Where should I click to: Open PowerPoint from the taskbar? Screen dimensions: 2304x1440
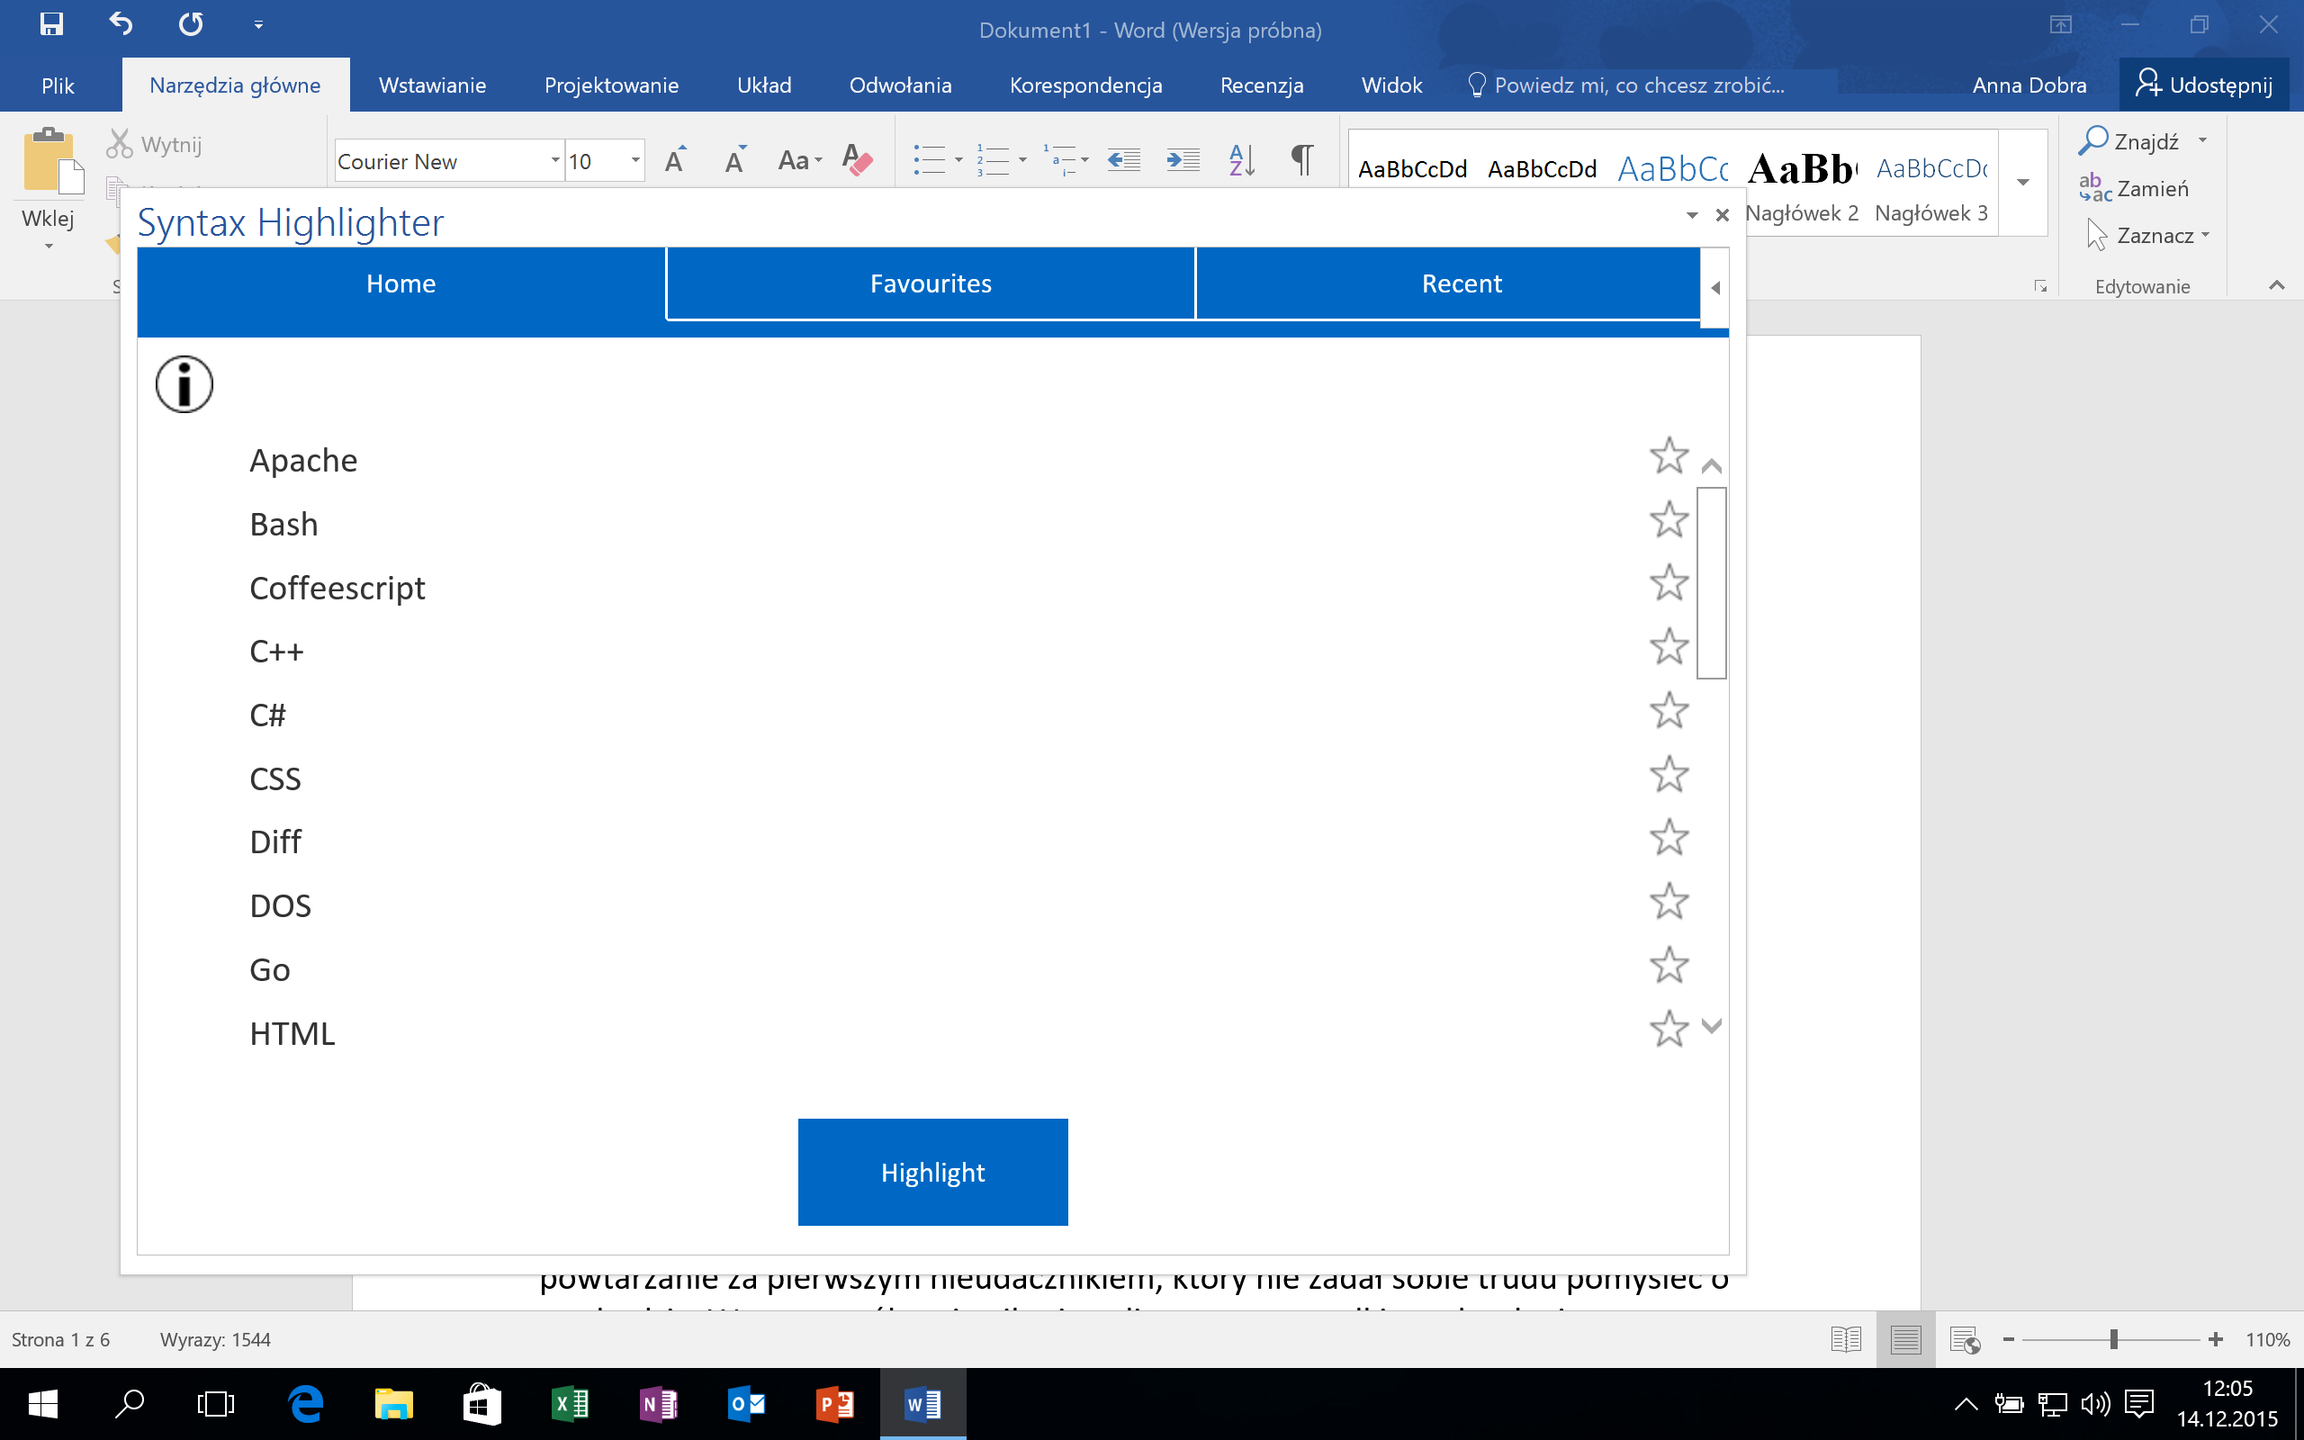click(834, 1404)
